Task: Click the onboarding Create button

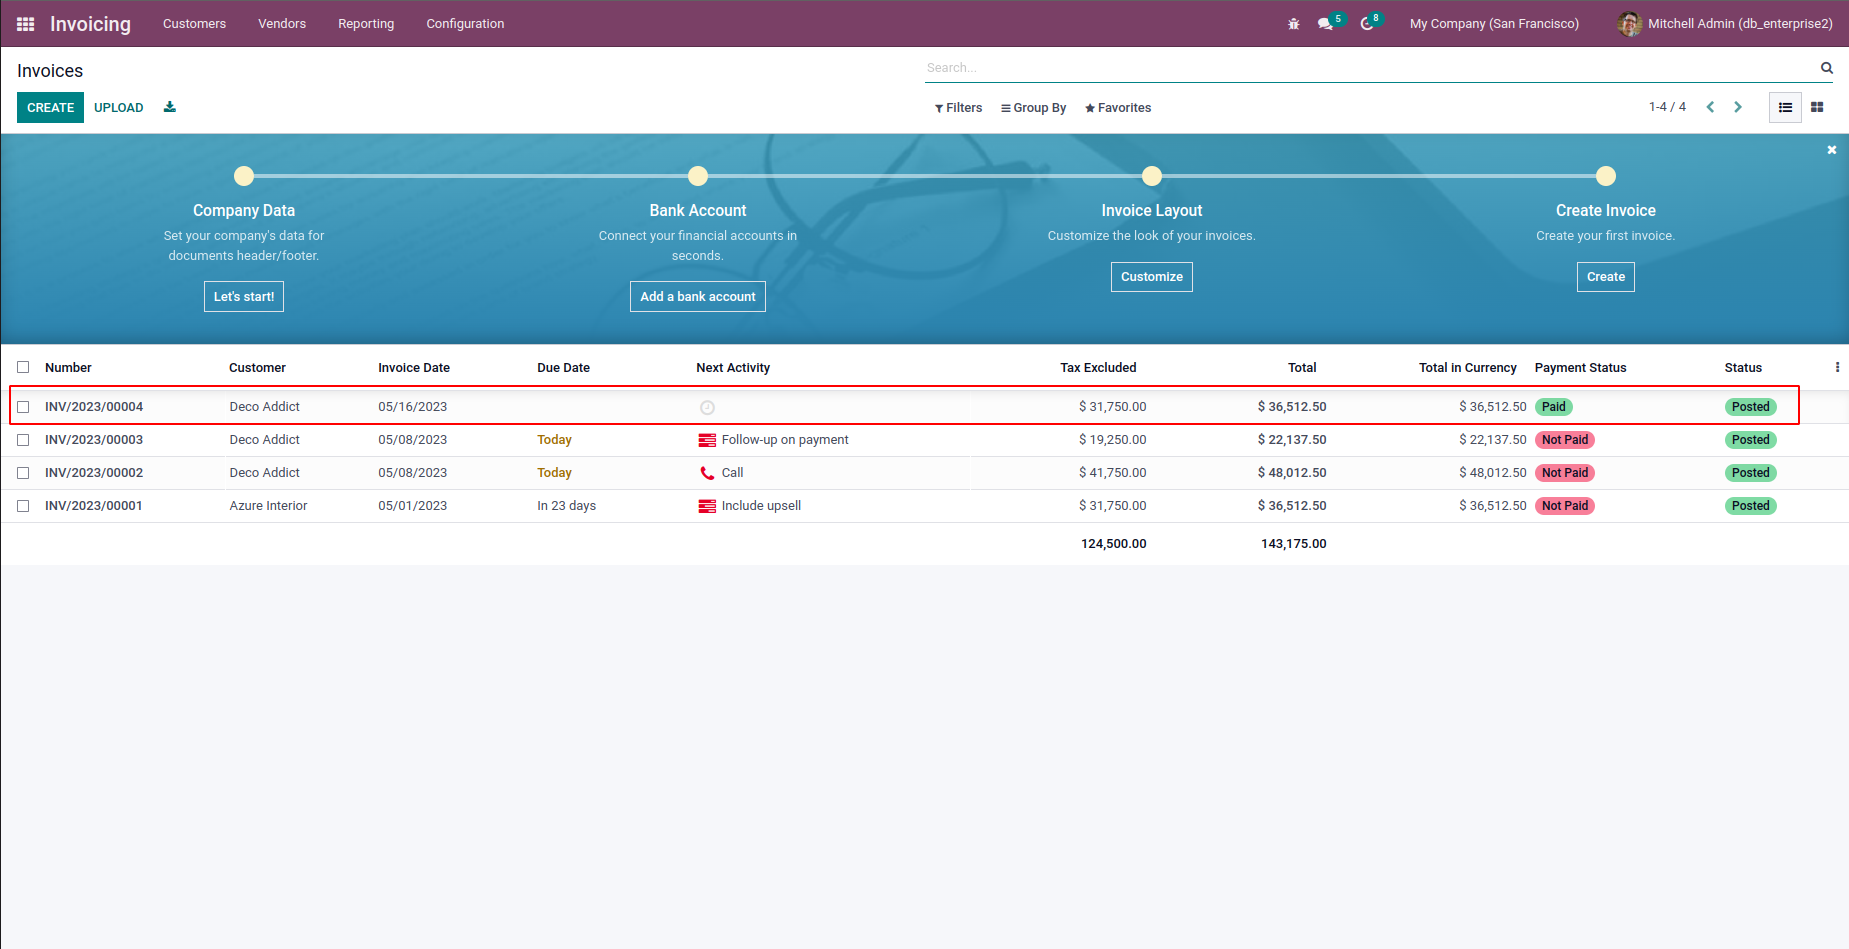Action: tap(1606, 277)
